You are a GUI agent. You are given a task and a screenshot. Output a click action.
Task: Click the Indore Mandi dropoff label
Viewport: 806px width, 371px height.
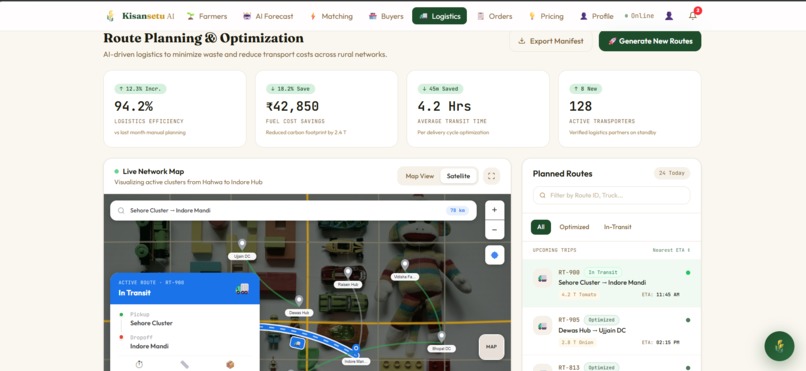[149, 346]
